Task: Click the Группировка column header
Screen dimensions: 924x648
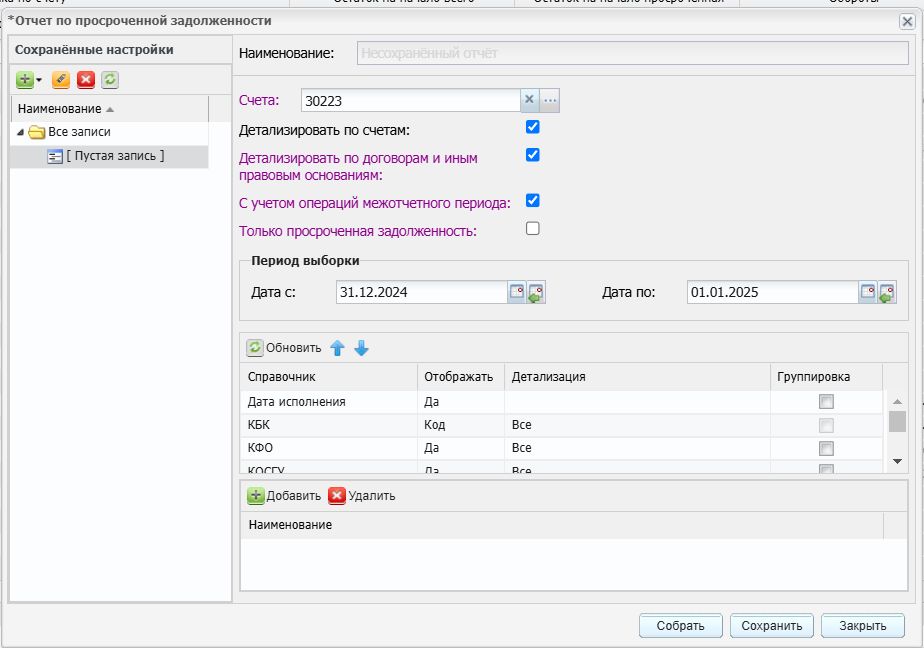Action: click(x=826, y=377)
